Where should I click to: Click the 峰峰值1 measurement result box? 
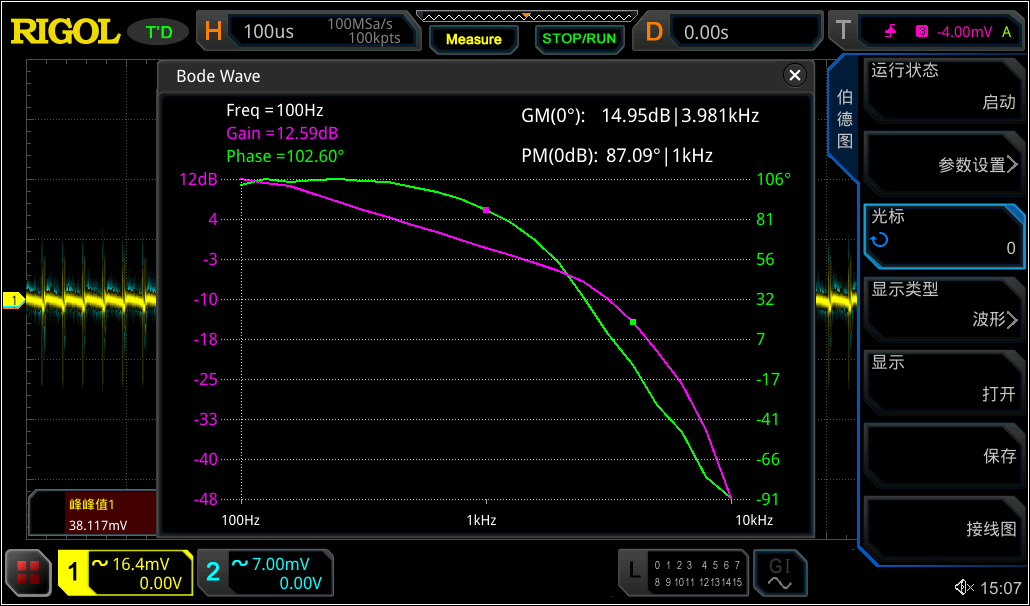pos(92,514)
